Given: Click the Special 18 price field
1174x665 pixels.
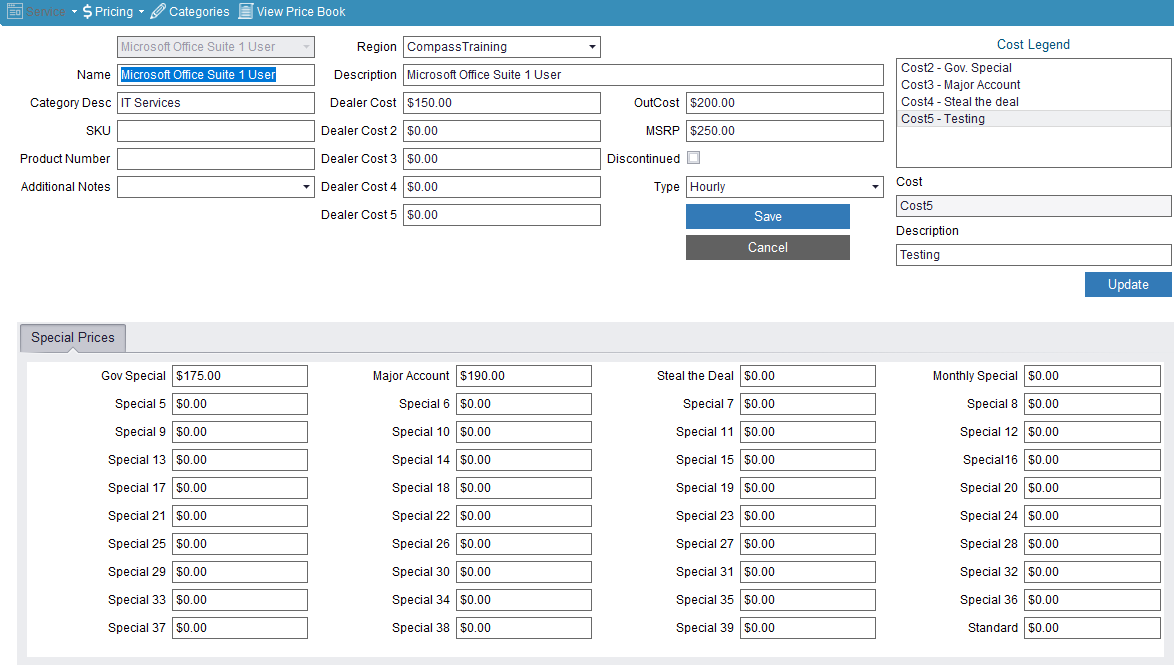Looking at the screenshot, I should pos(523,488).
